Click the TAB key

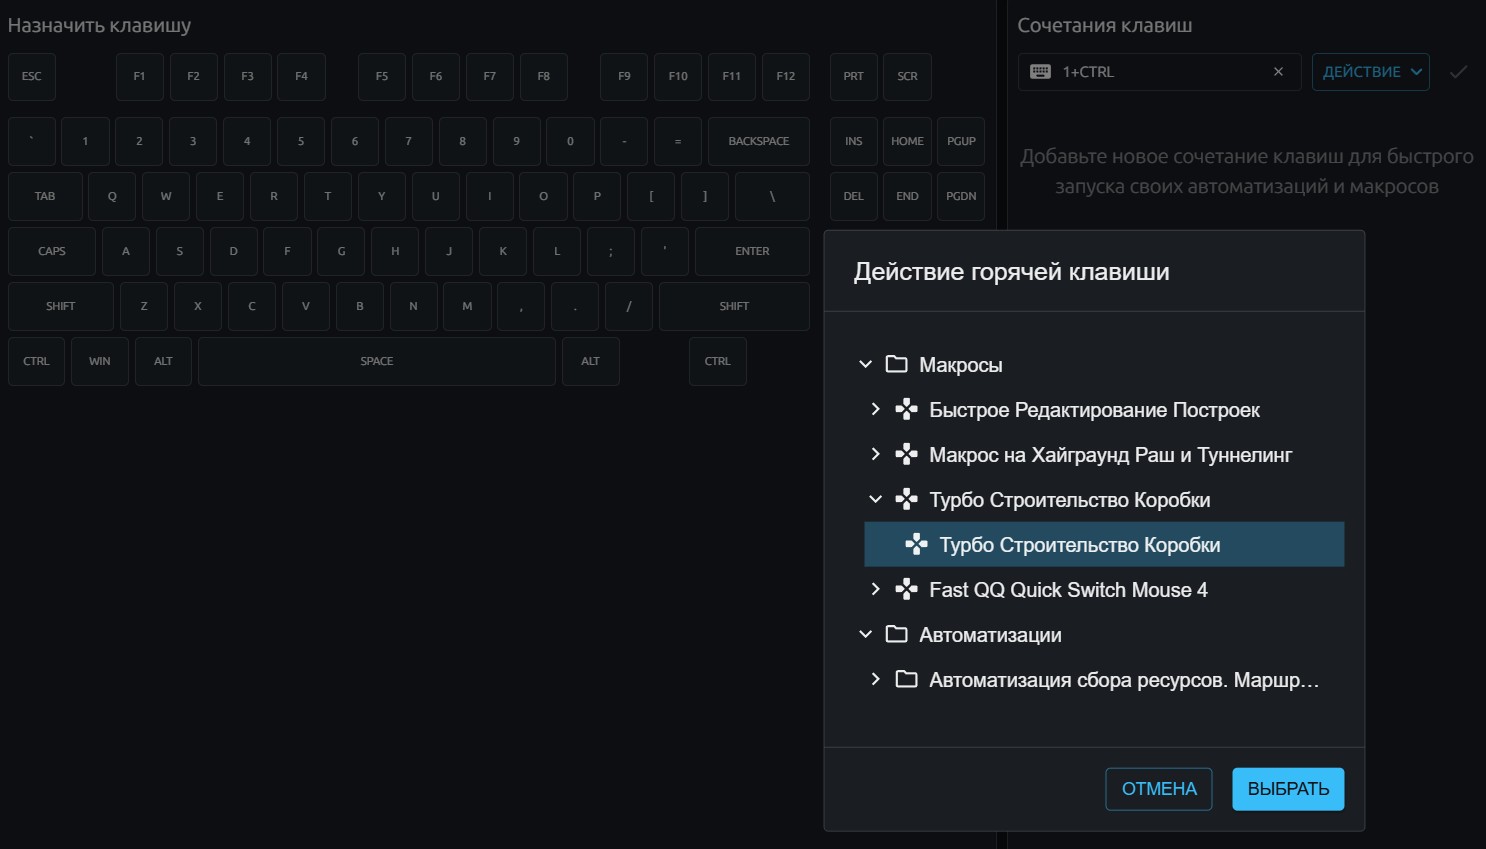pyautogui.click(x=45, y=197)
